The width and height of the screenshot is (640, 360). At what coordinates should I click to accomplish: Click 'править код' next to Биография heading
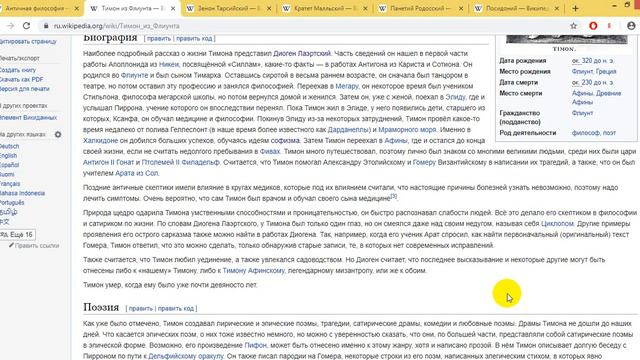tap(194, 38)
